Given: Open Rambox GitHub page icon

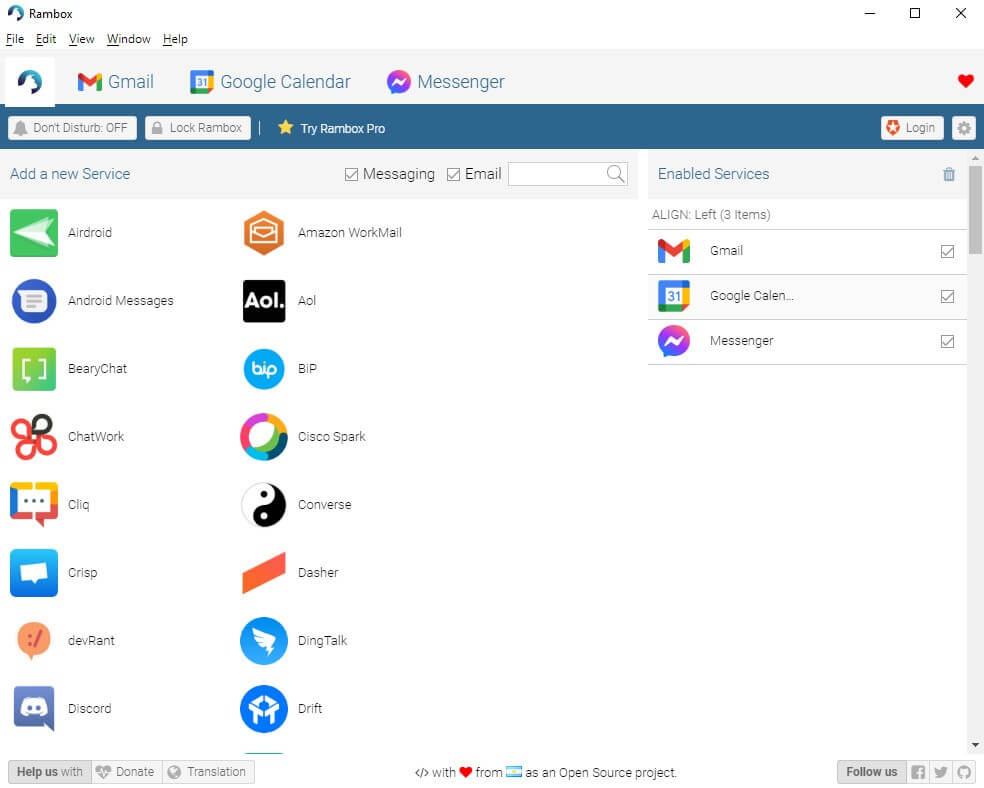Looking at the screenshot, I should point(964,772).
